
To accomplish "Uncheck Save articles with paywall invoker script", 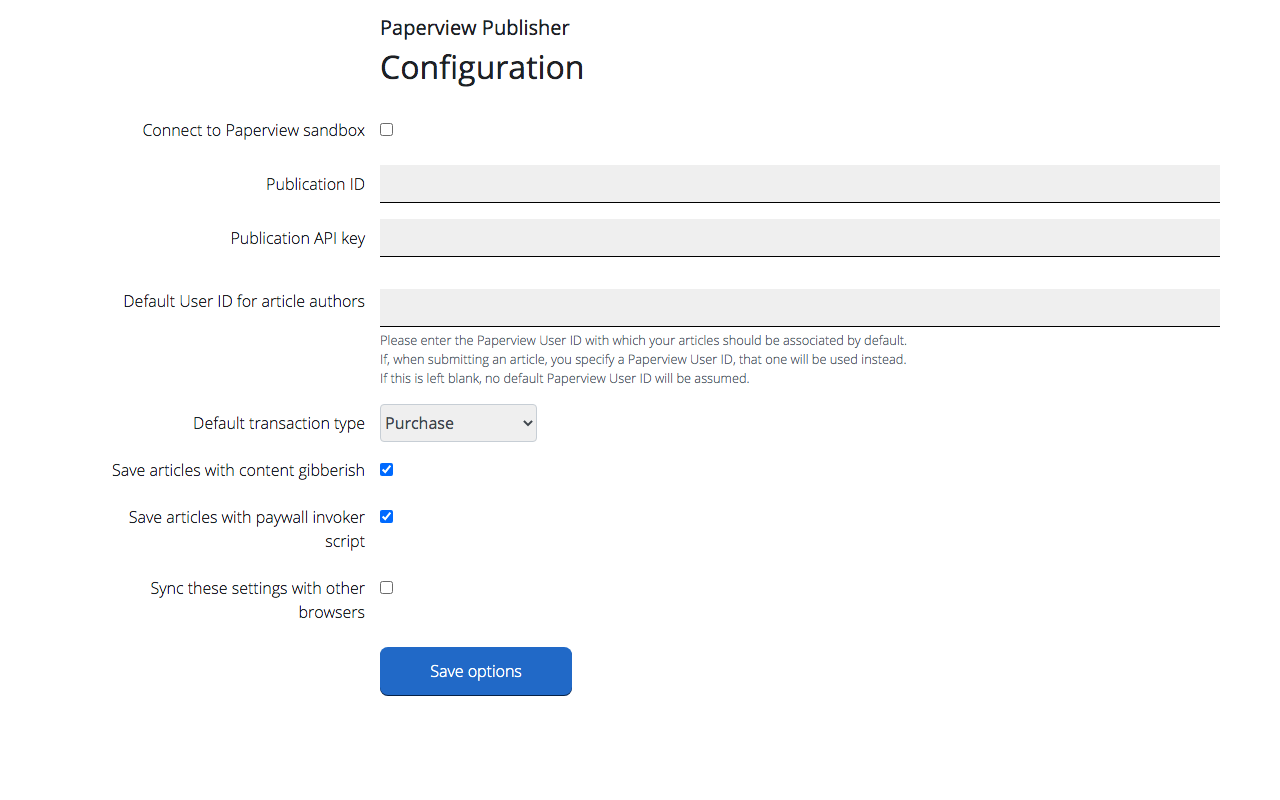I will click(387, 517).
